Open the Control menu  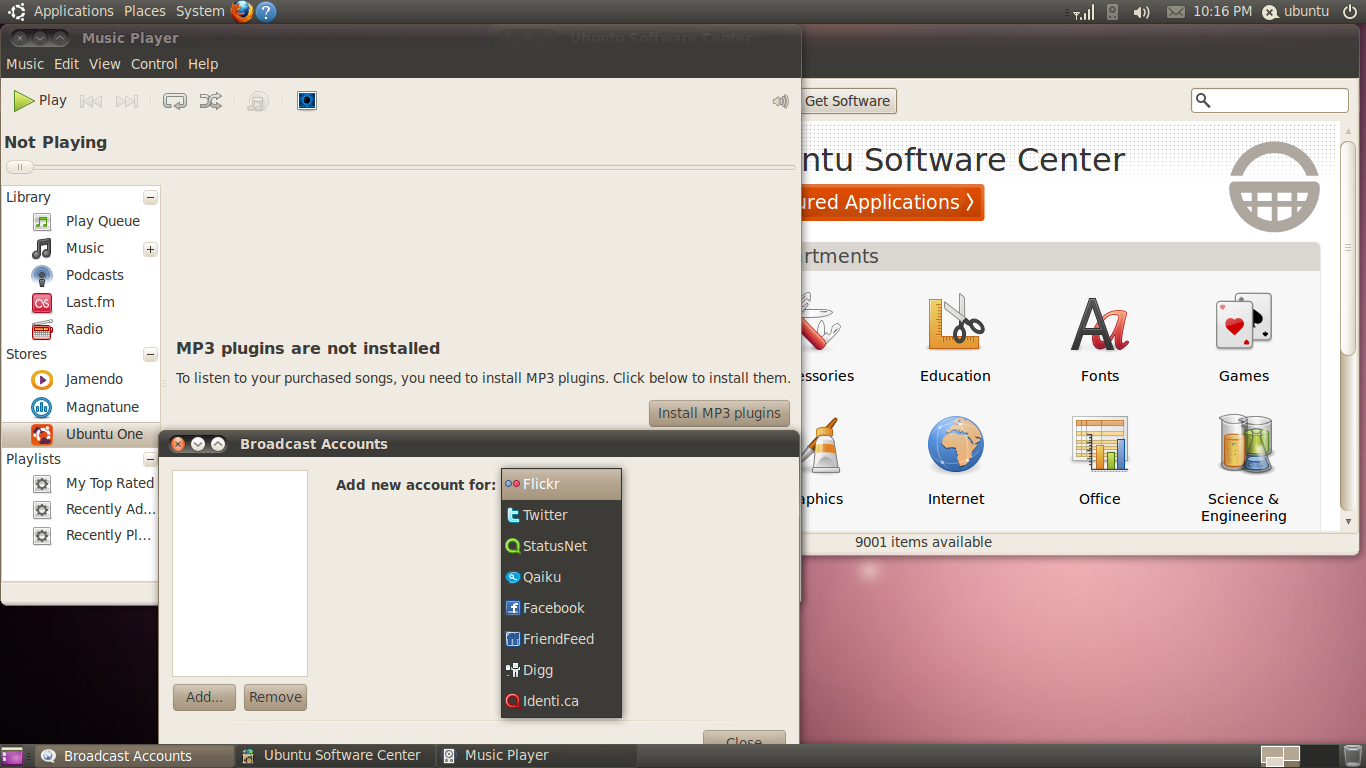[x=154, y=64]
